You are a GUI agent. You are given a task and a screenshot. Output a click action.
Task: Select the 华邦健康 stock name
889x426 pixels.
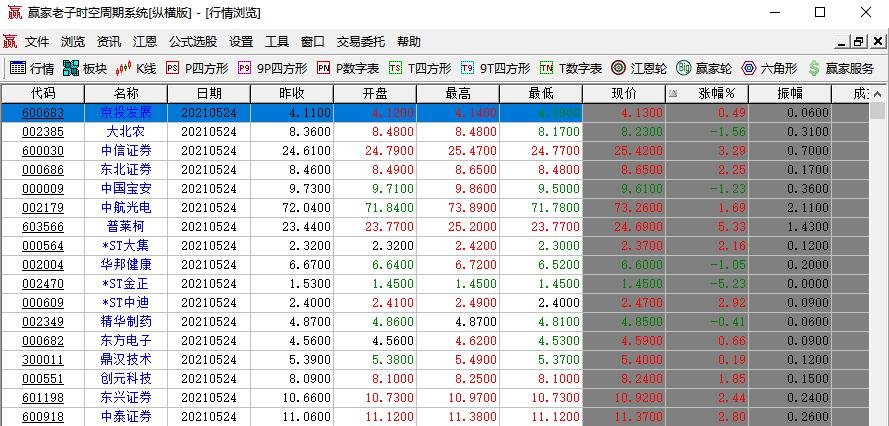[126, 264]
